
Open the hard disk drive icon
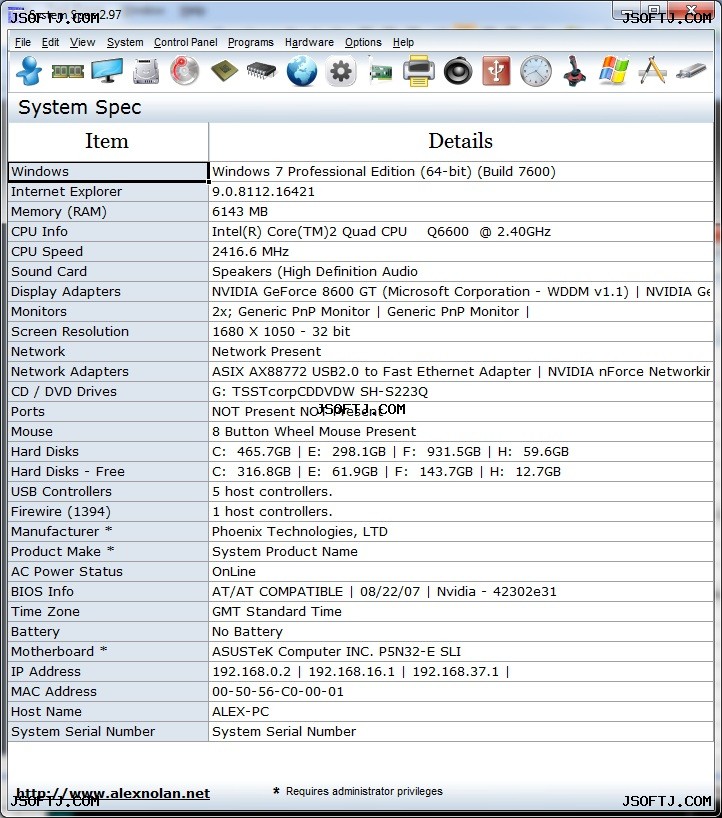click(146, 71)
